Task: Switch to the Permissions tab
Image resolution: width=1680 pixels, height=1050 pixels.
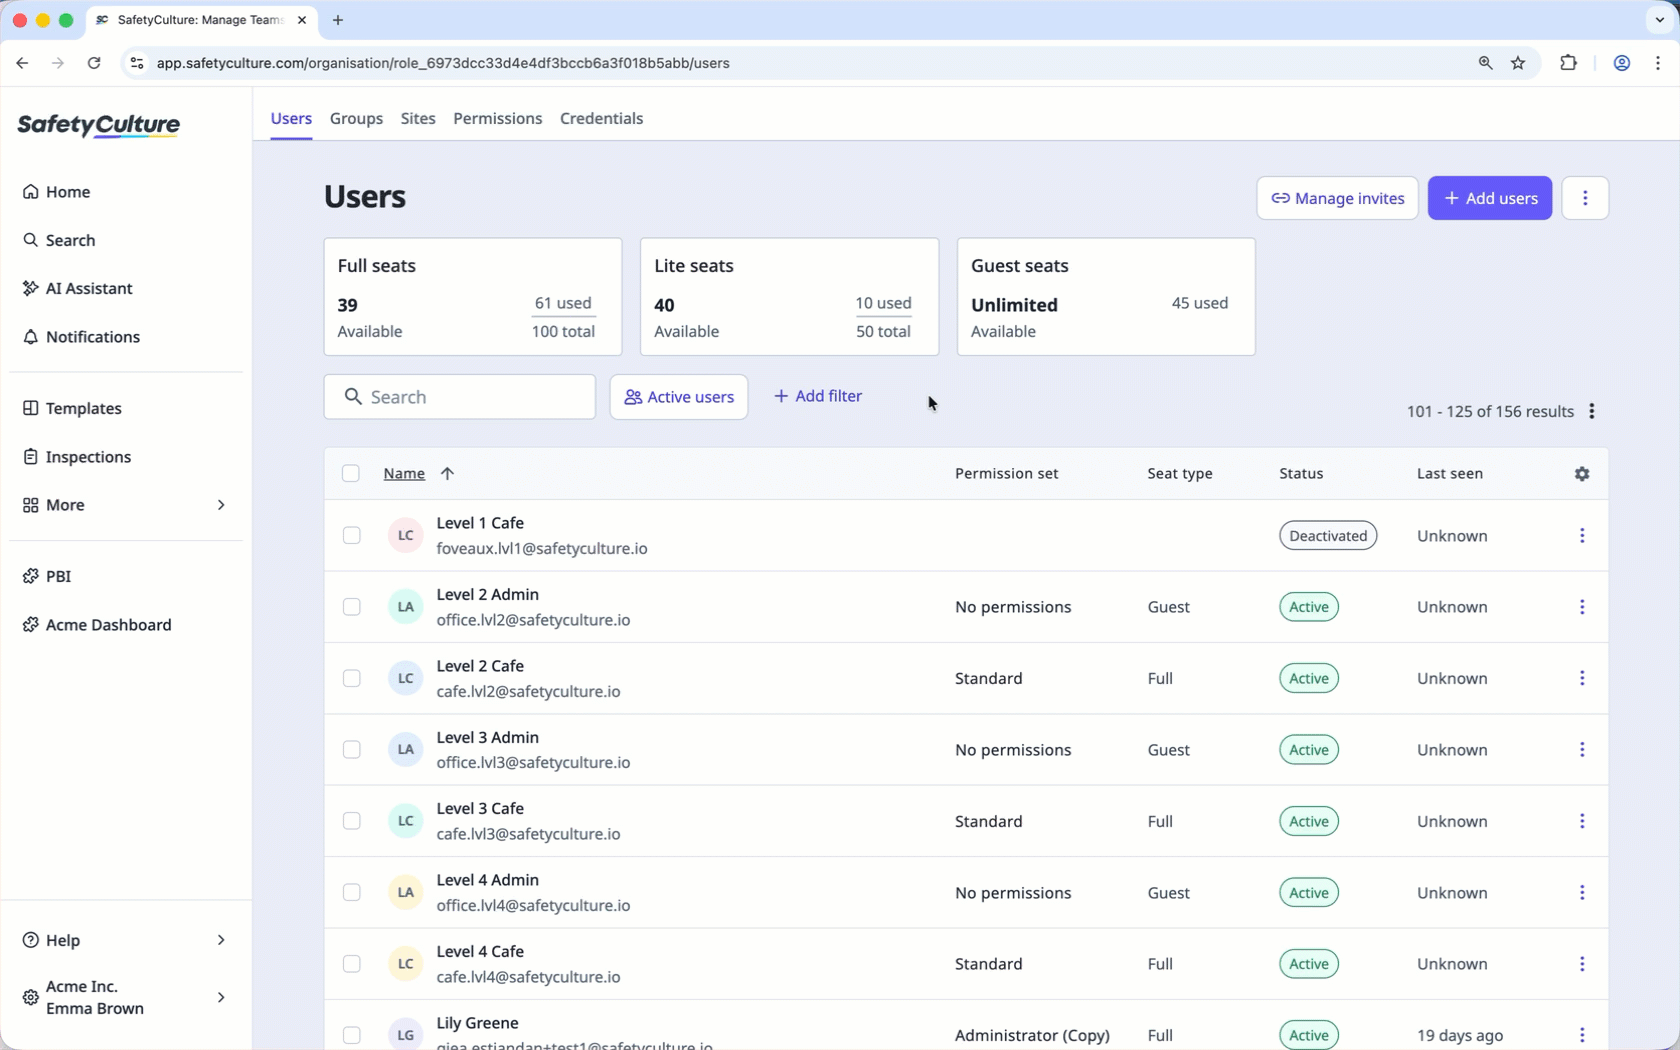Action: click(497, 118)
